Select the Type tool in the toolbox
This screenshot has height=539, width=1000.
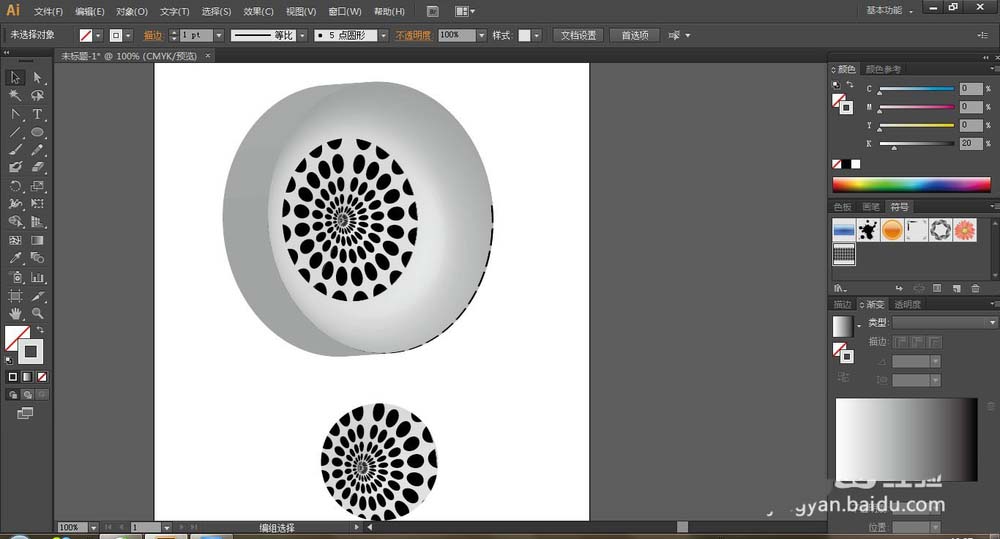tap(37, 114)
